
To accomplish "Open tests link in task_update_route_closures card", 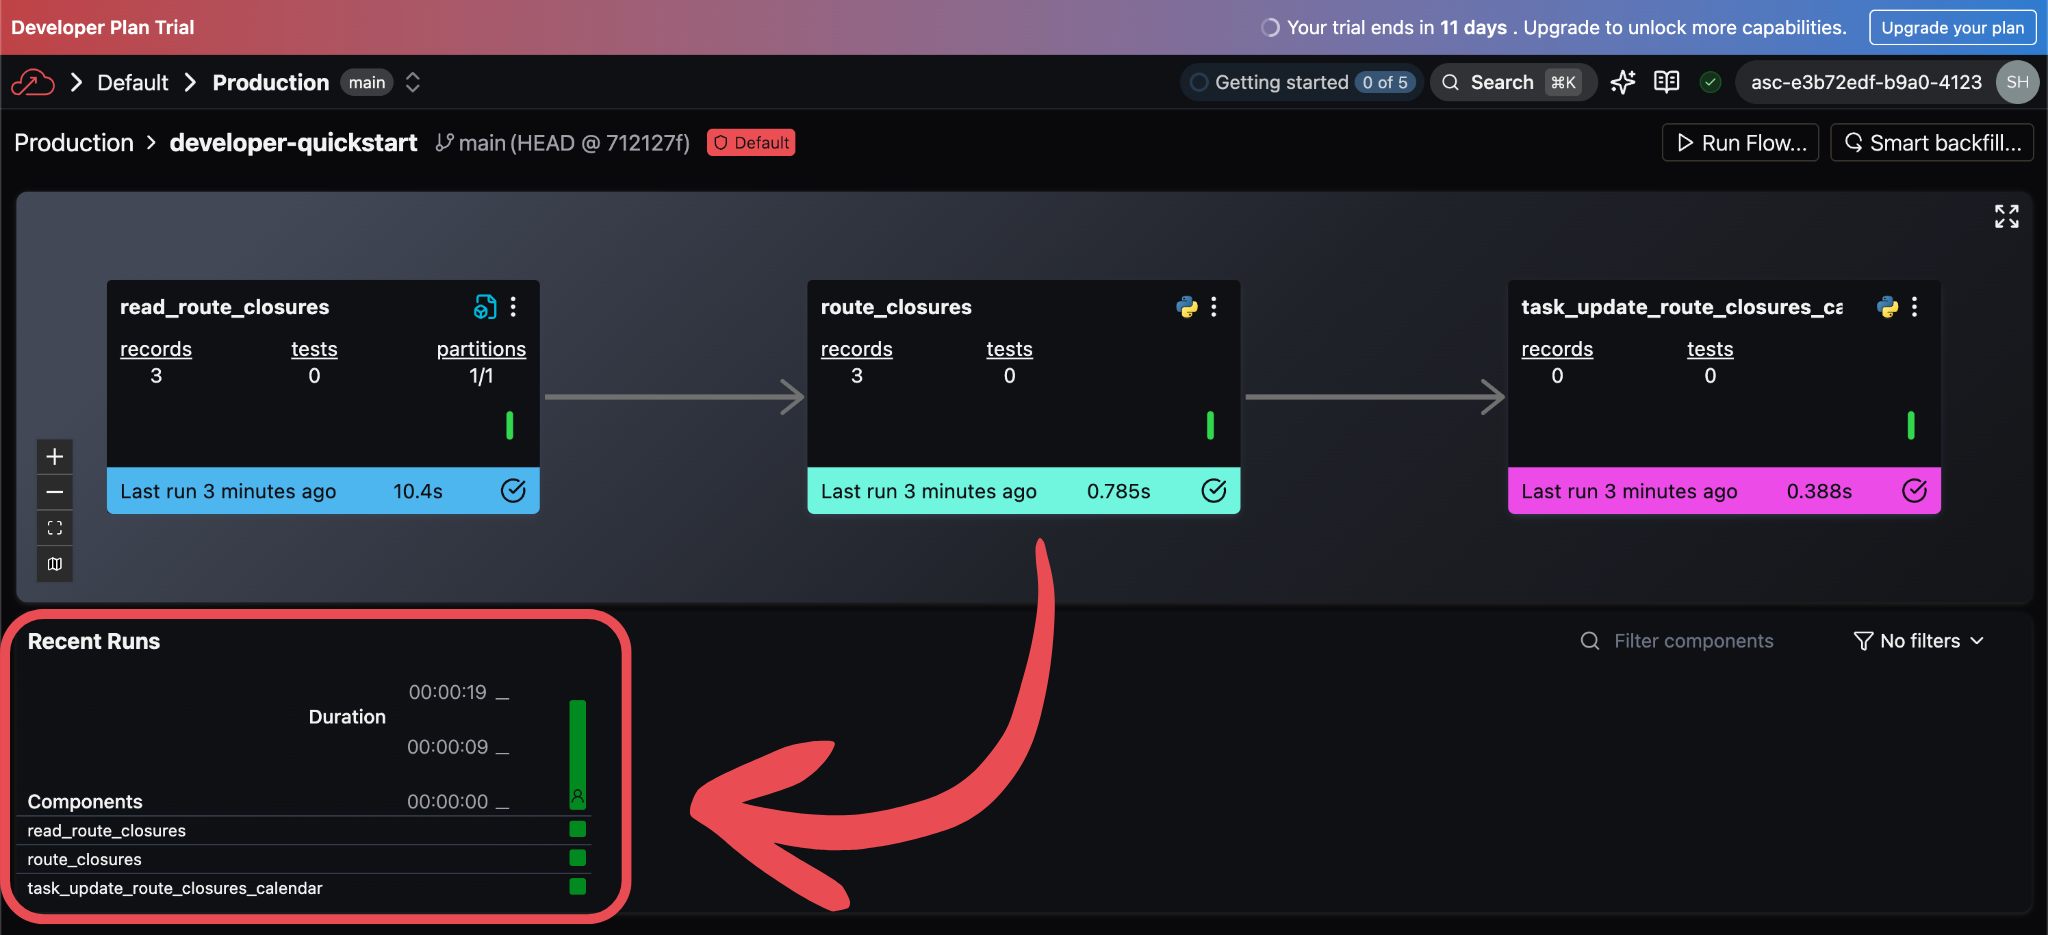I will click(x=1710, y=349).
